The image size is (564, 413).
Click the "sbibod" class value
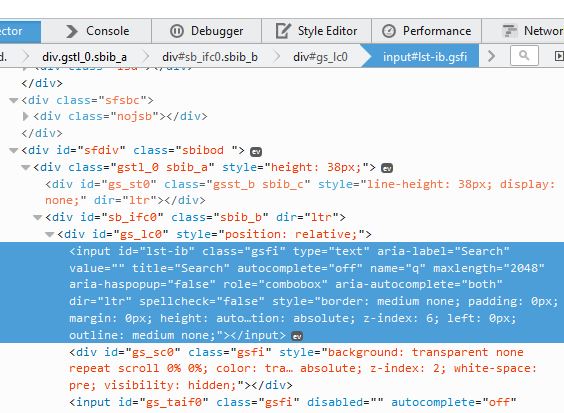click(203, 150)
